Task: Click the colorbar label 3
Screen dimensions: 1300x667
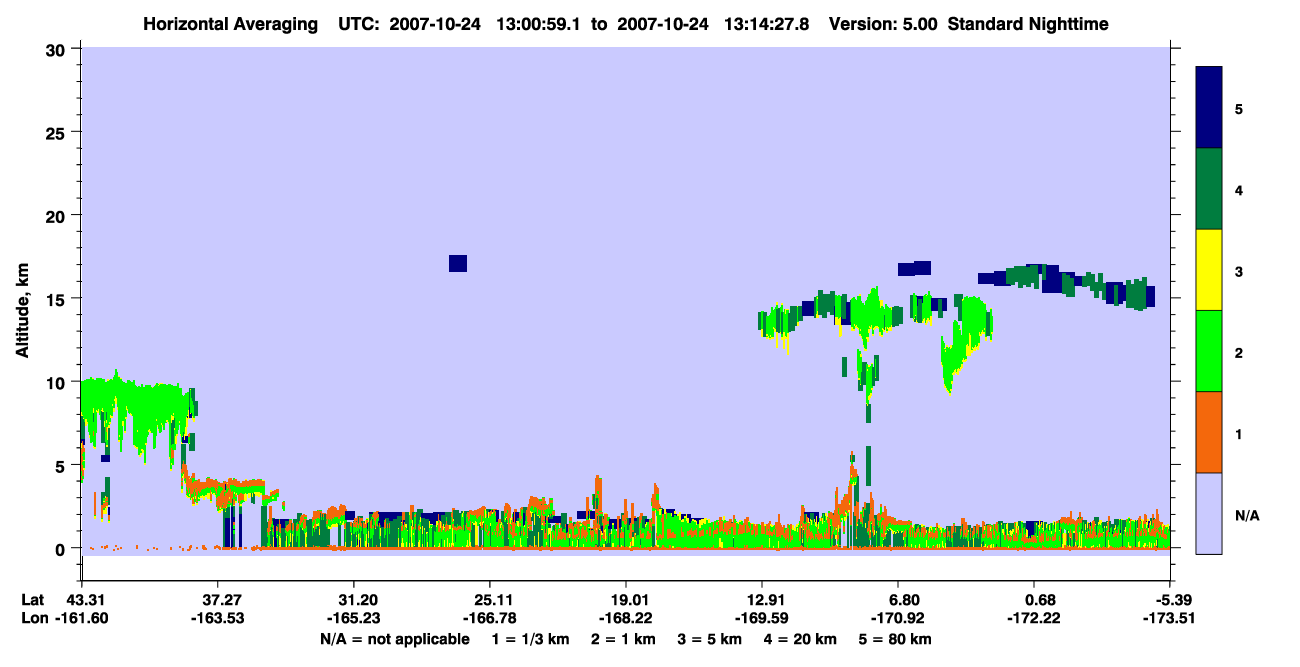Action: click(x=1238, y=271)
